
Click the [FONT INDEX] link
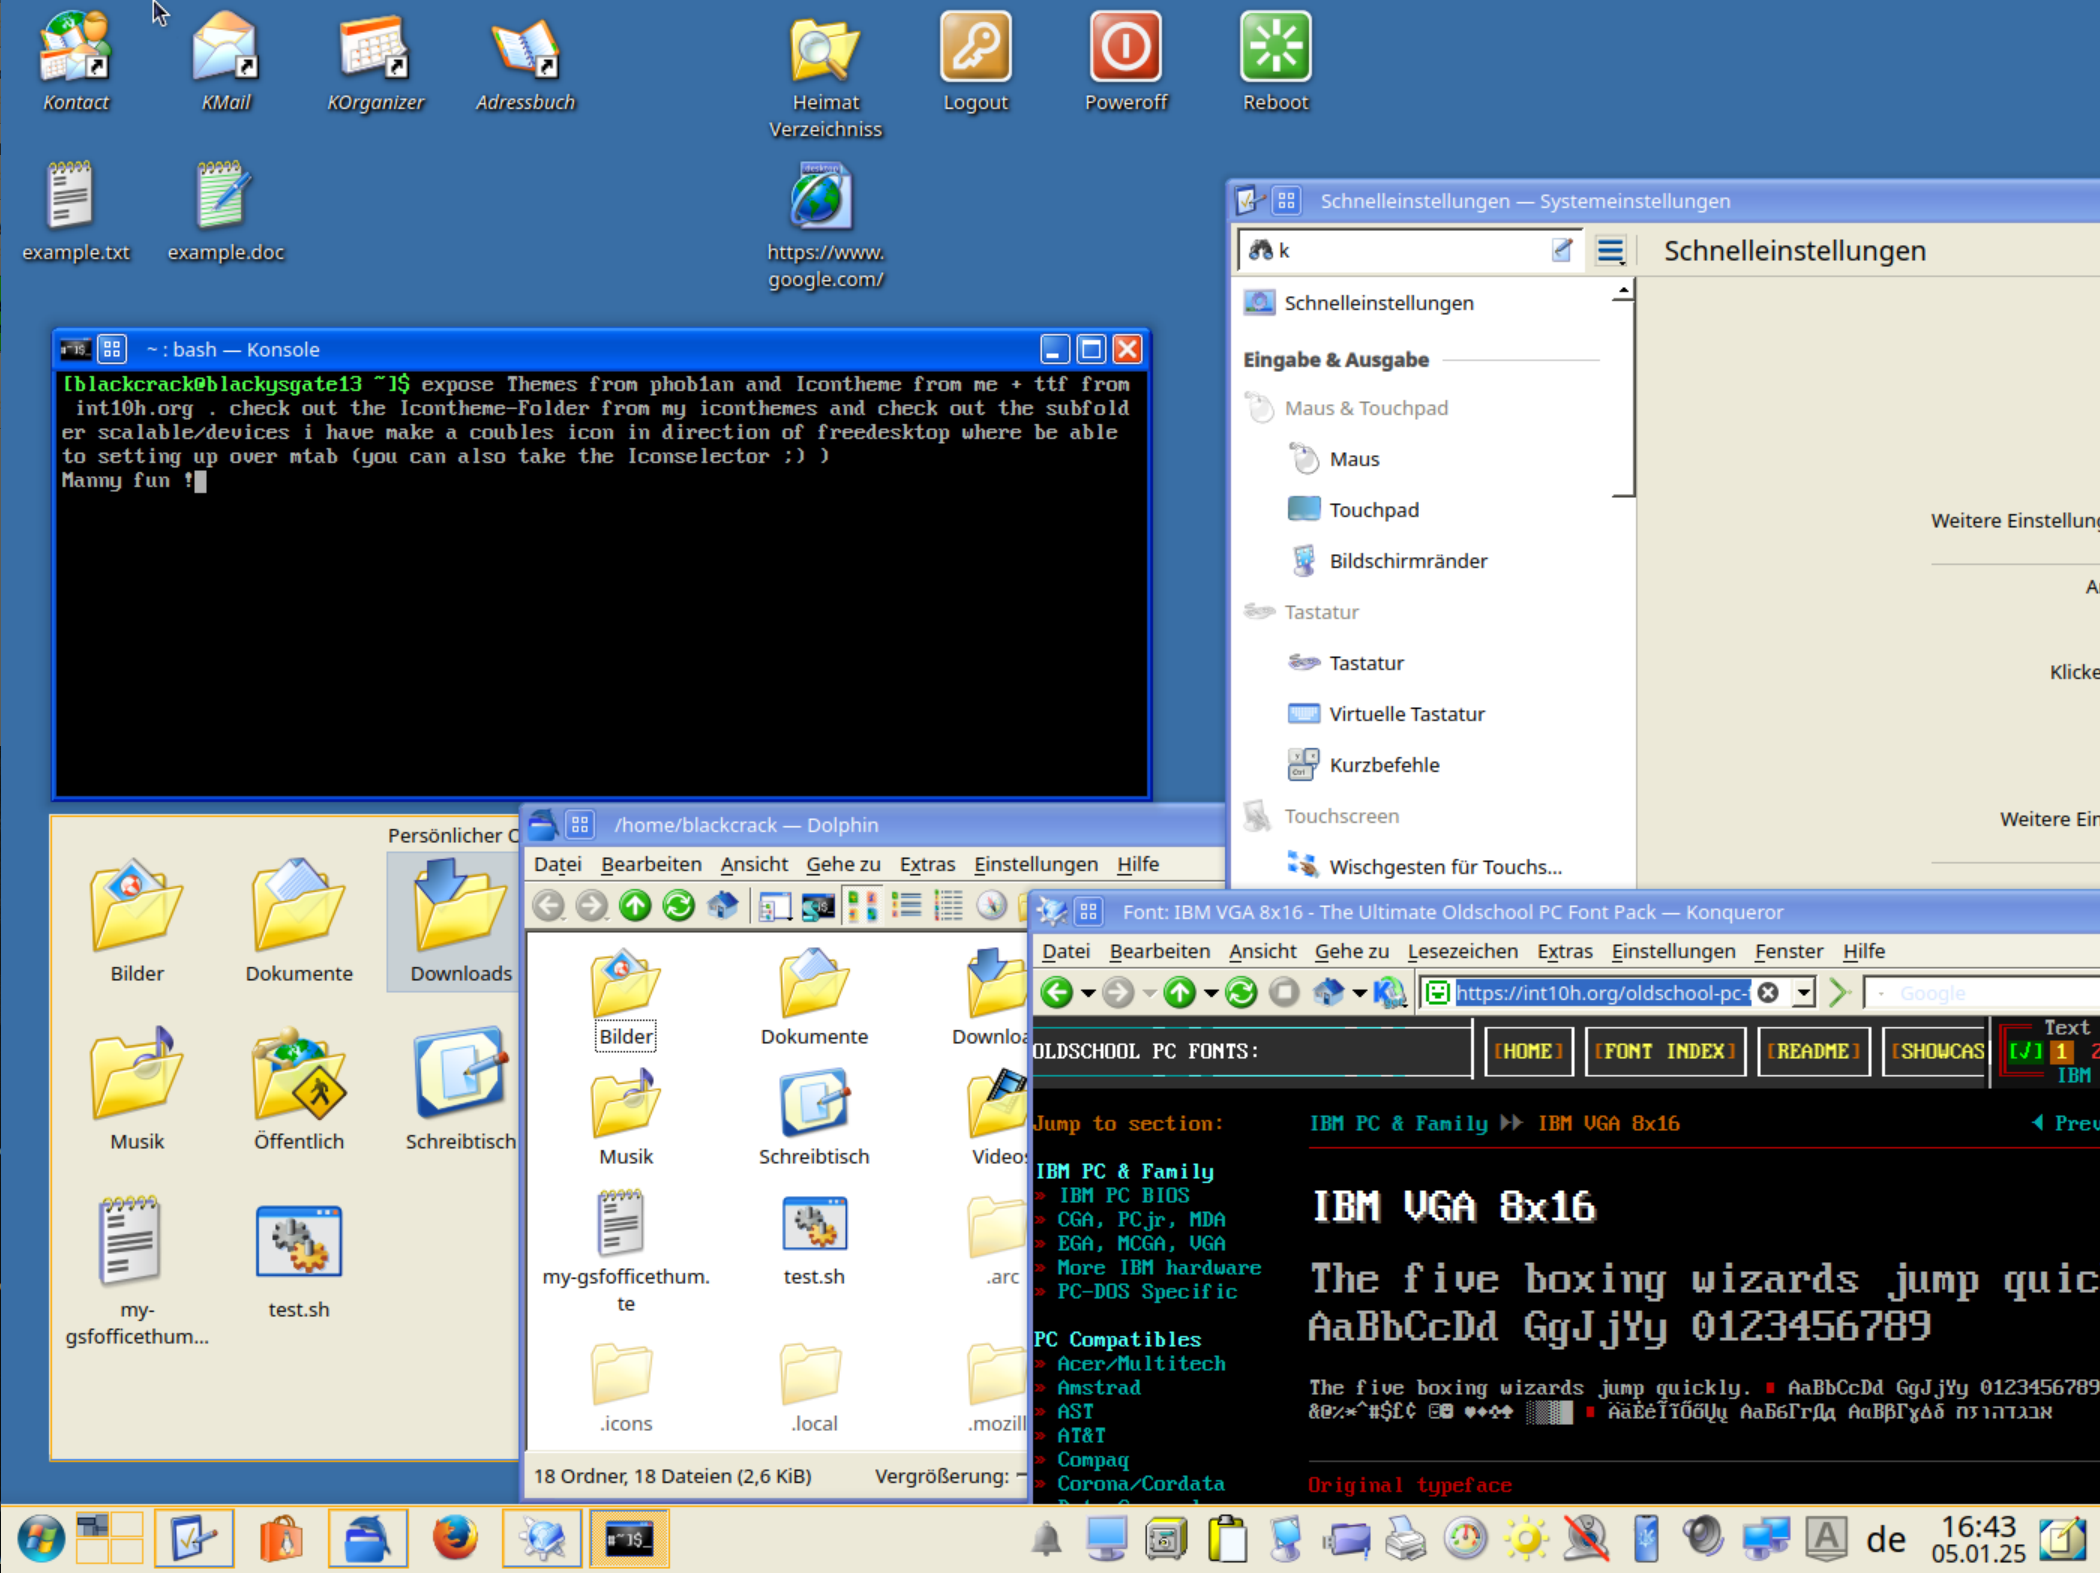[x=1665, y=1051]
